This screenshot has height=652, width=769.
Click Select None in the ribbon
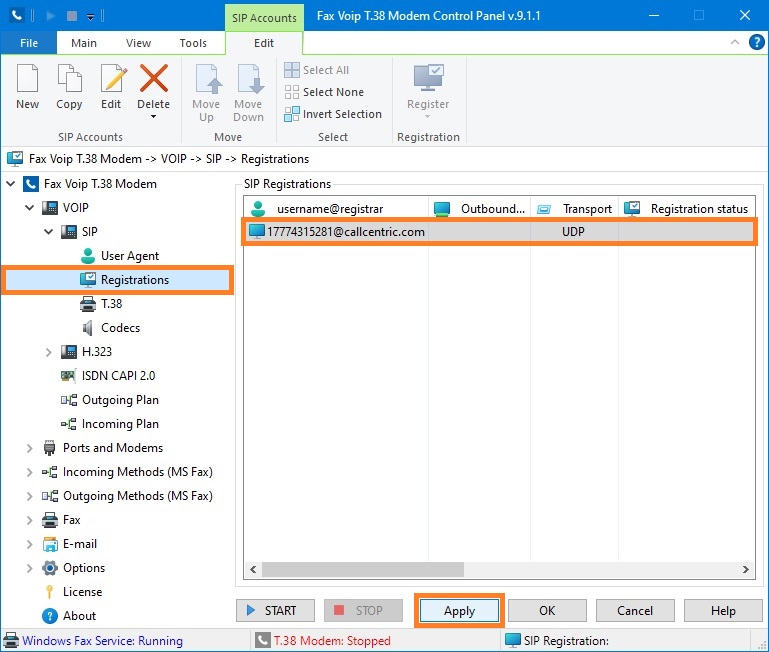coord(324,92)
